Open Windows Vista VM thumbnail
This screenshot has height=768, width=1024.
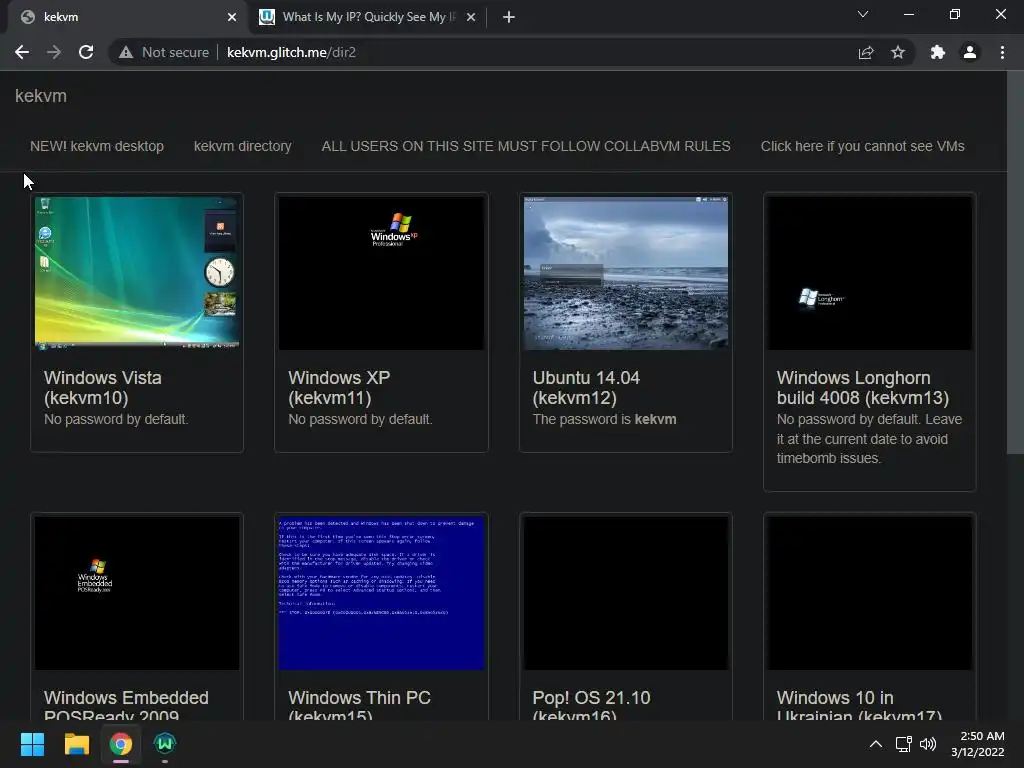pos(137,273)
